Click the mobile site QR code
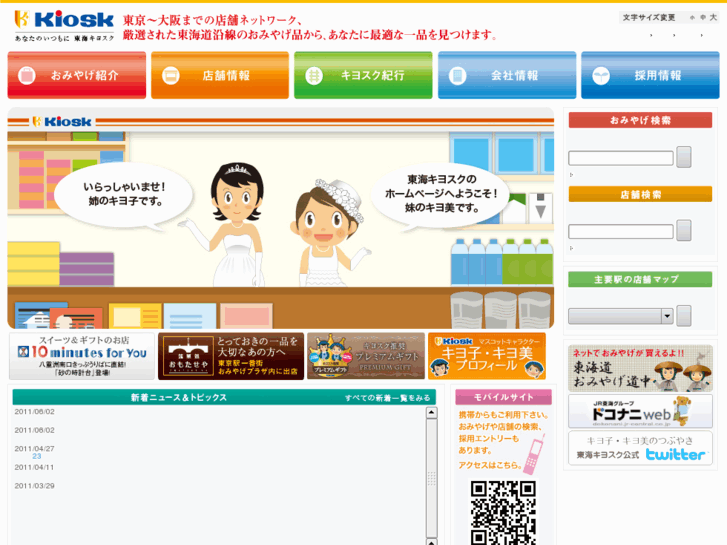 click(x=504, y=513)
